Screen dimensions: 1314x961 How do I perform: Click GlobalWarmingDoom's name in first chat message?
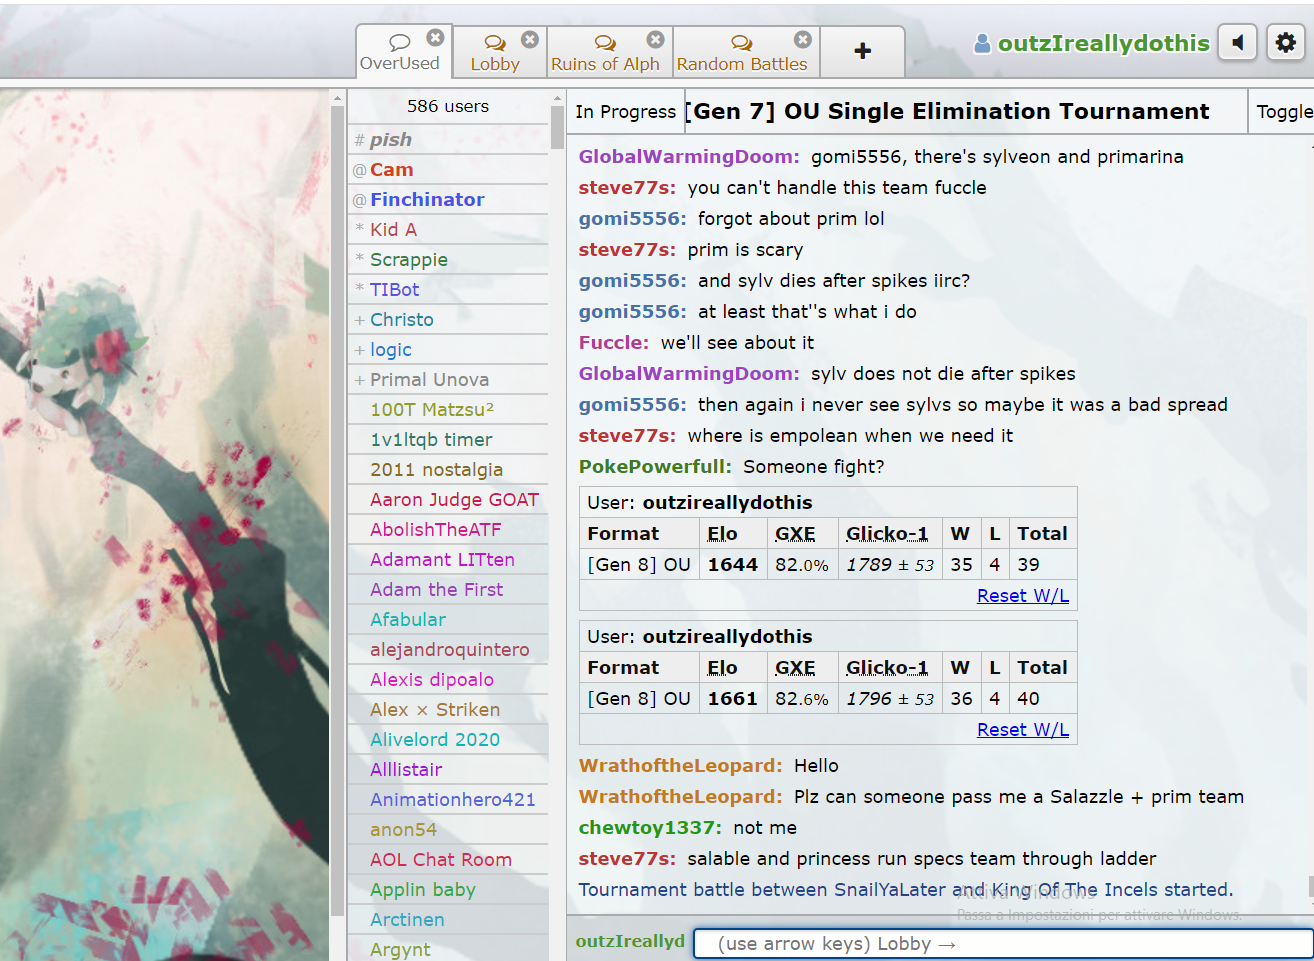(x=688, y=156)
